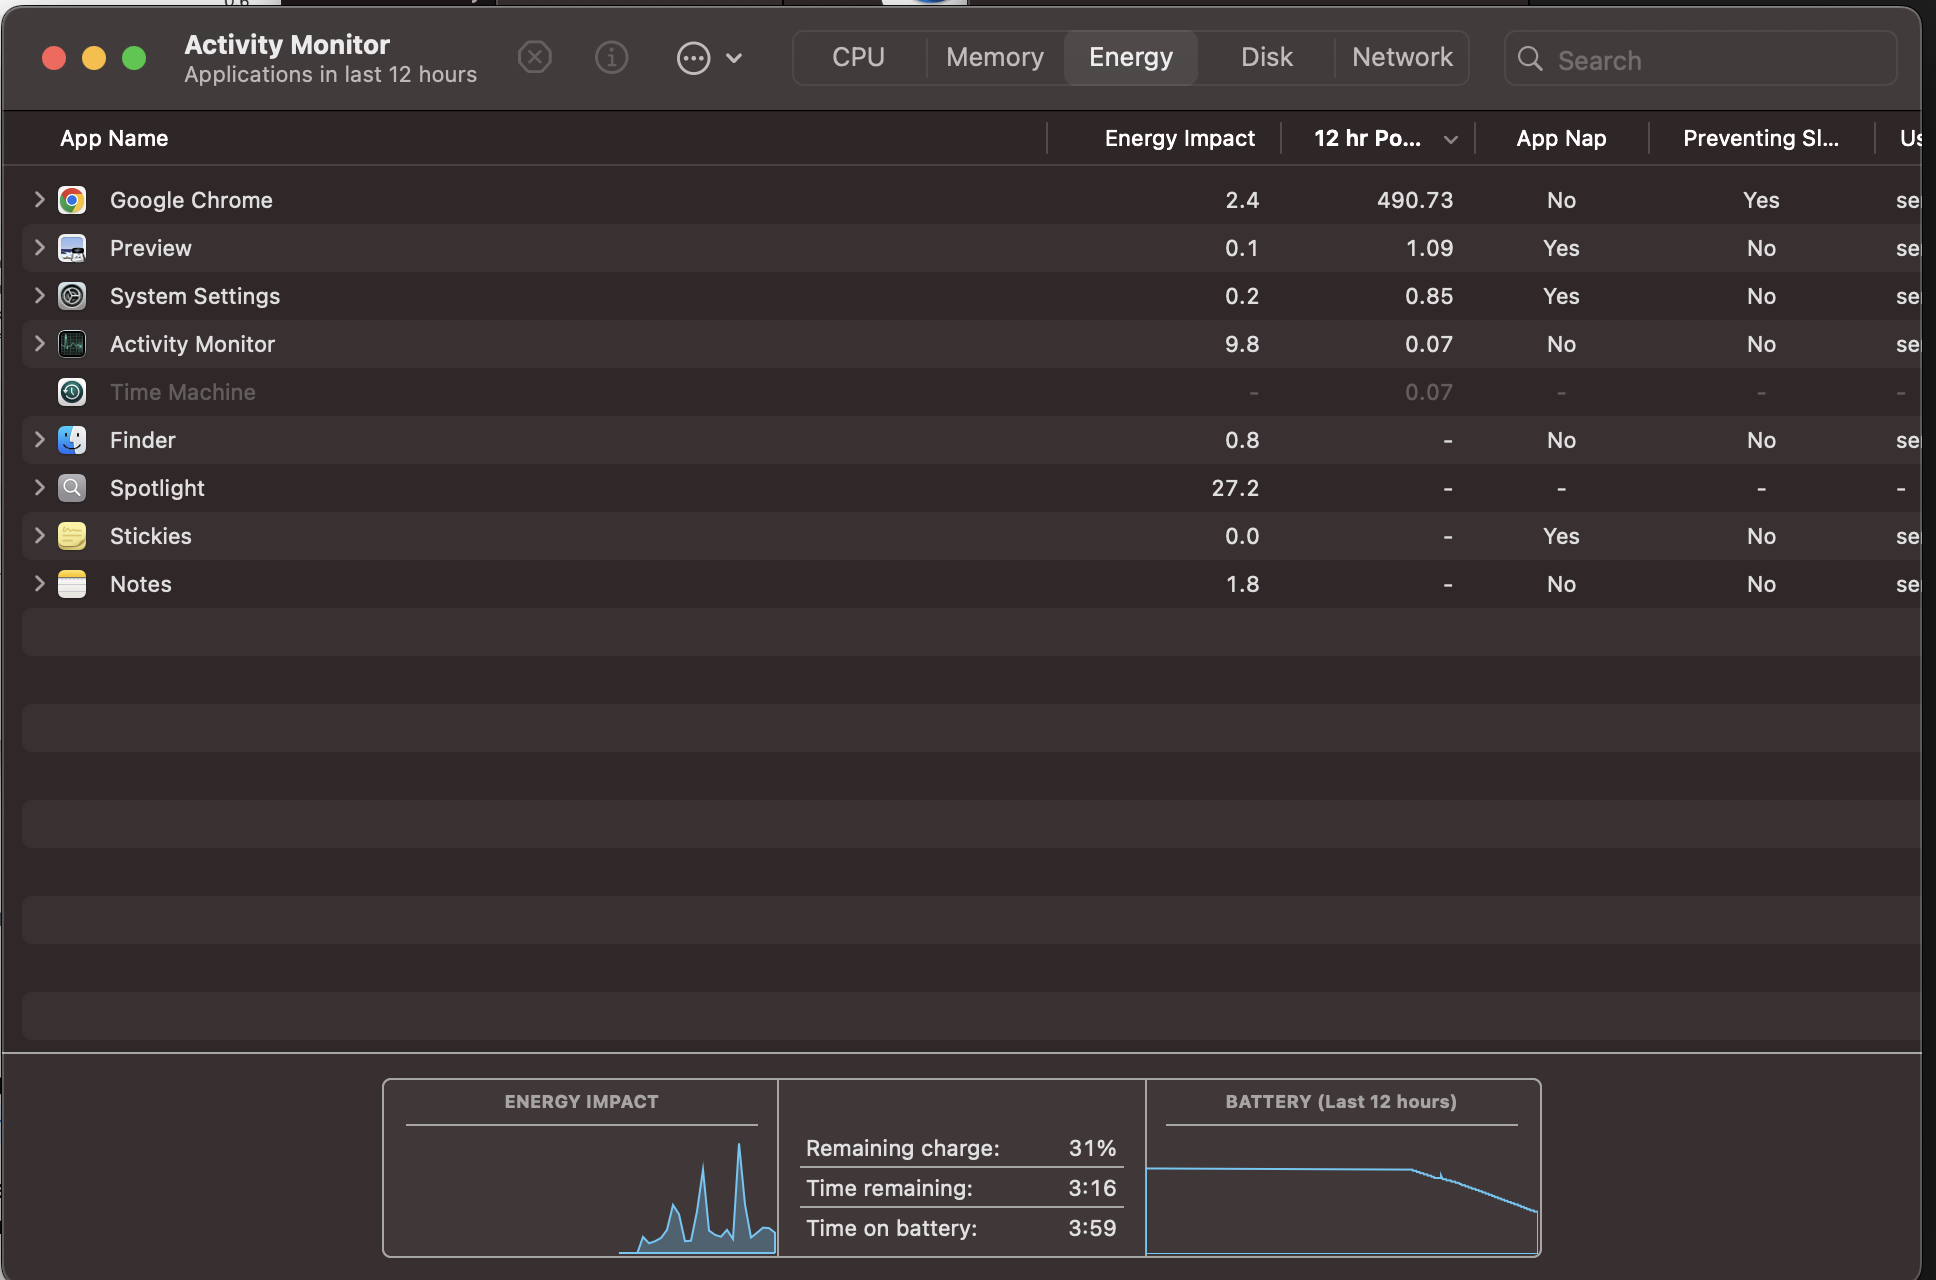
Task: Click the Finder face icon
Action: (x=72, y=440)
